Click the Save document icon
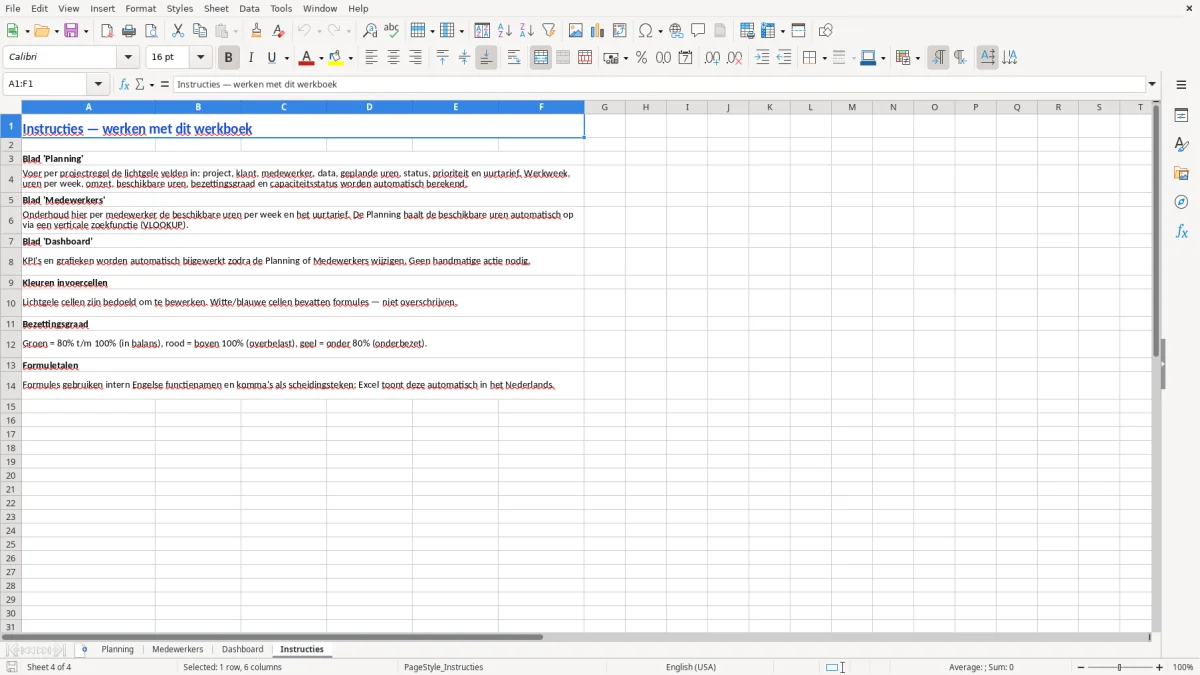 pyautogui.click(x=71, y=31)
